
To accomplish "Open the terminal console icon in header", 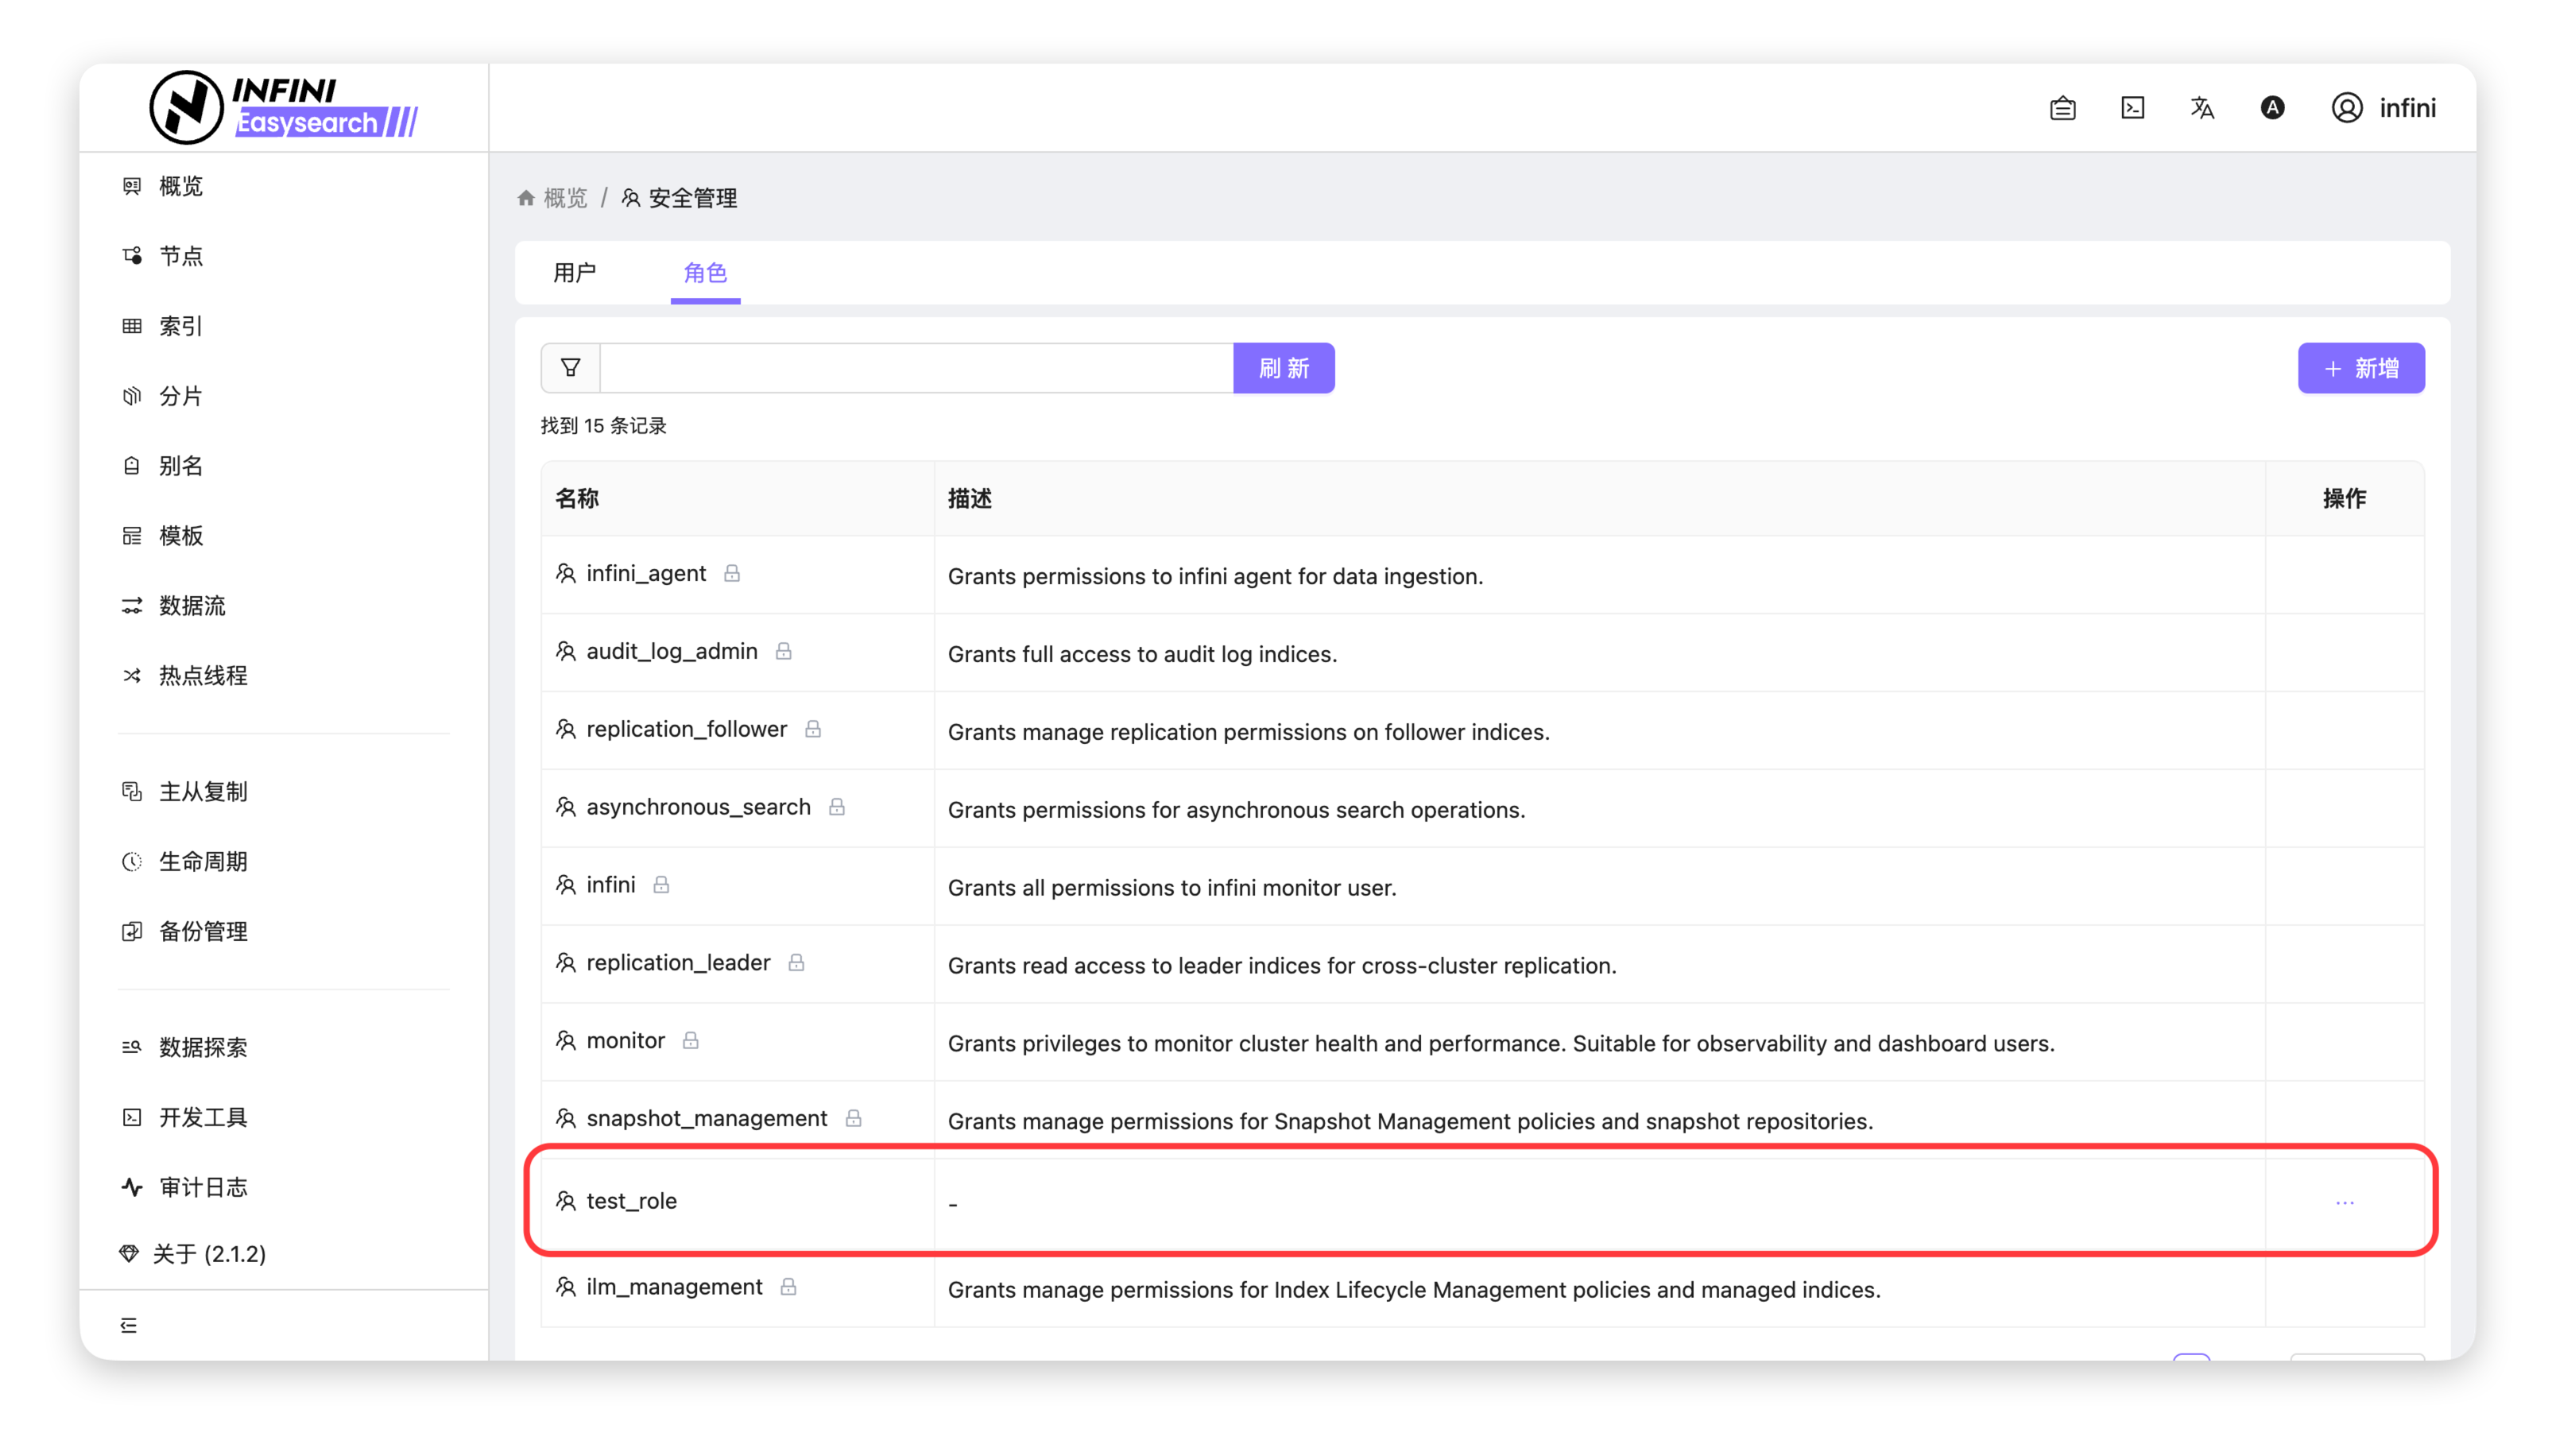I will point(2132,108).
